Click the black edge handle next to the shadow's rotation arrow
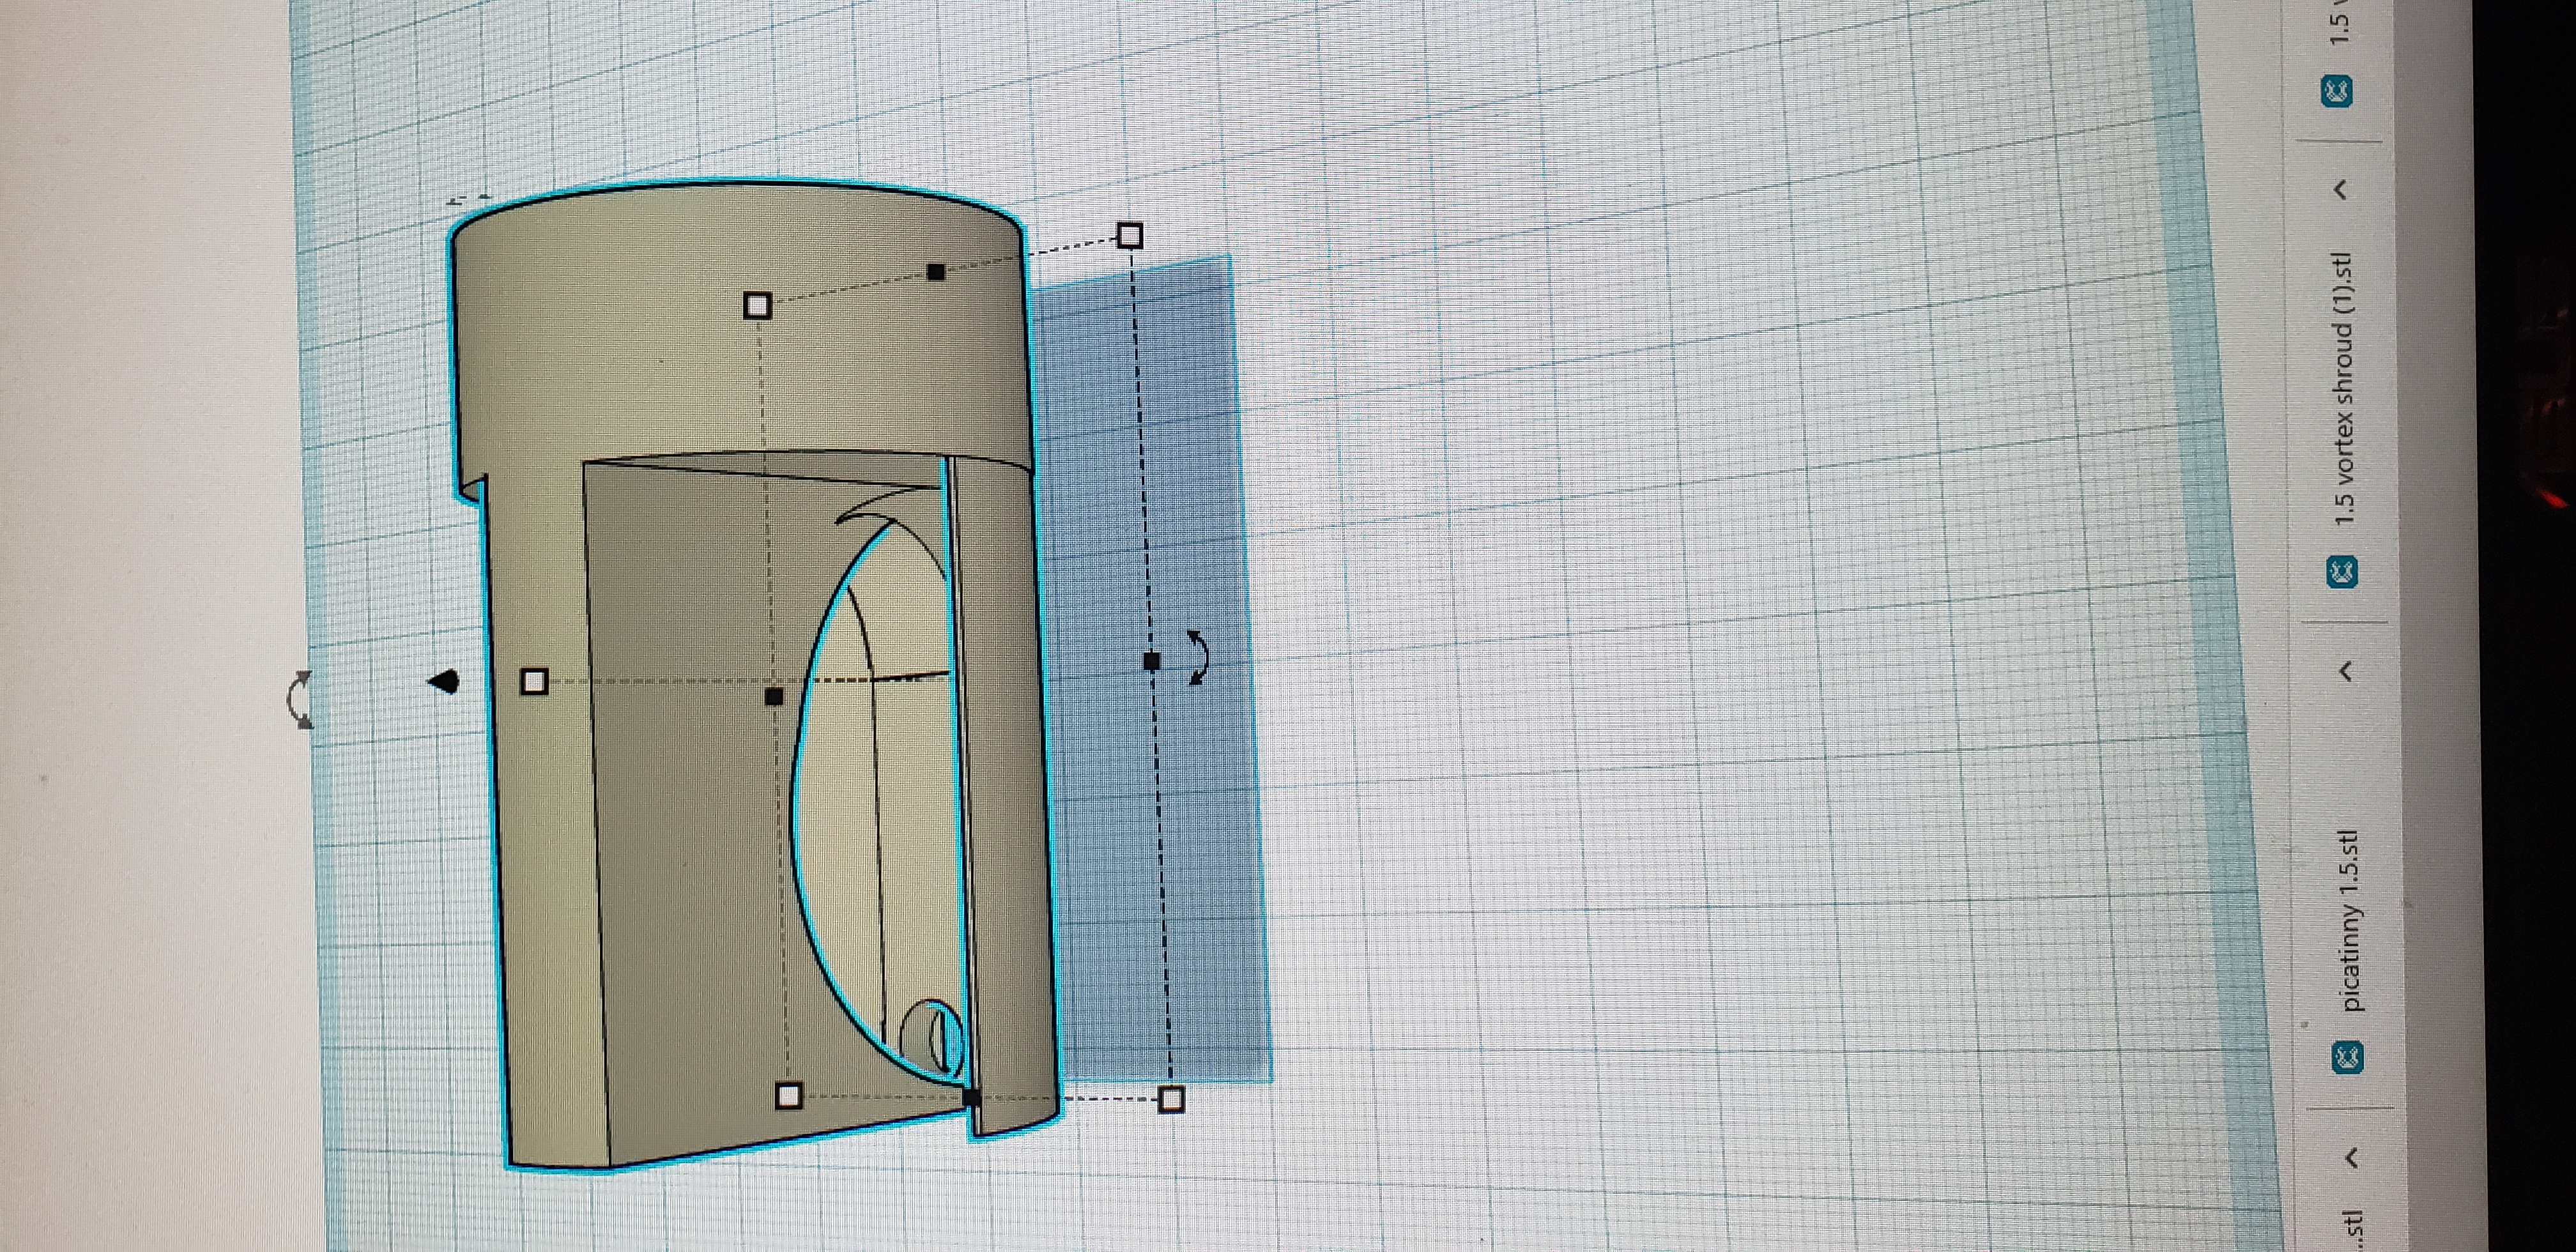 tap(1152, 661)
